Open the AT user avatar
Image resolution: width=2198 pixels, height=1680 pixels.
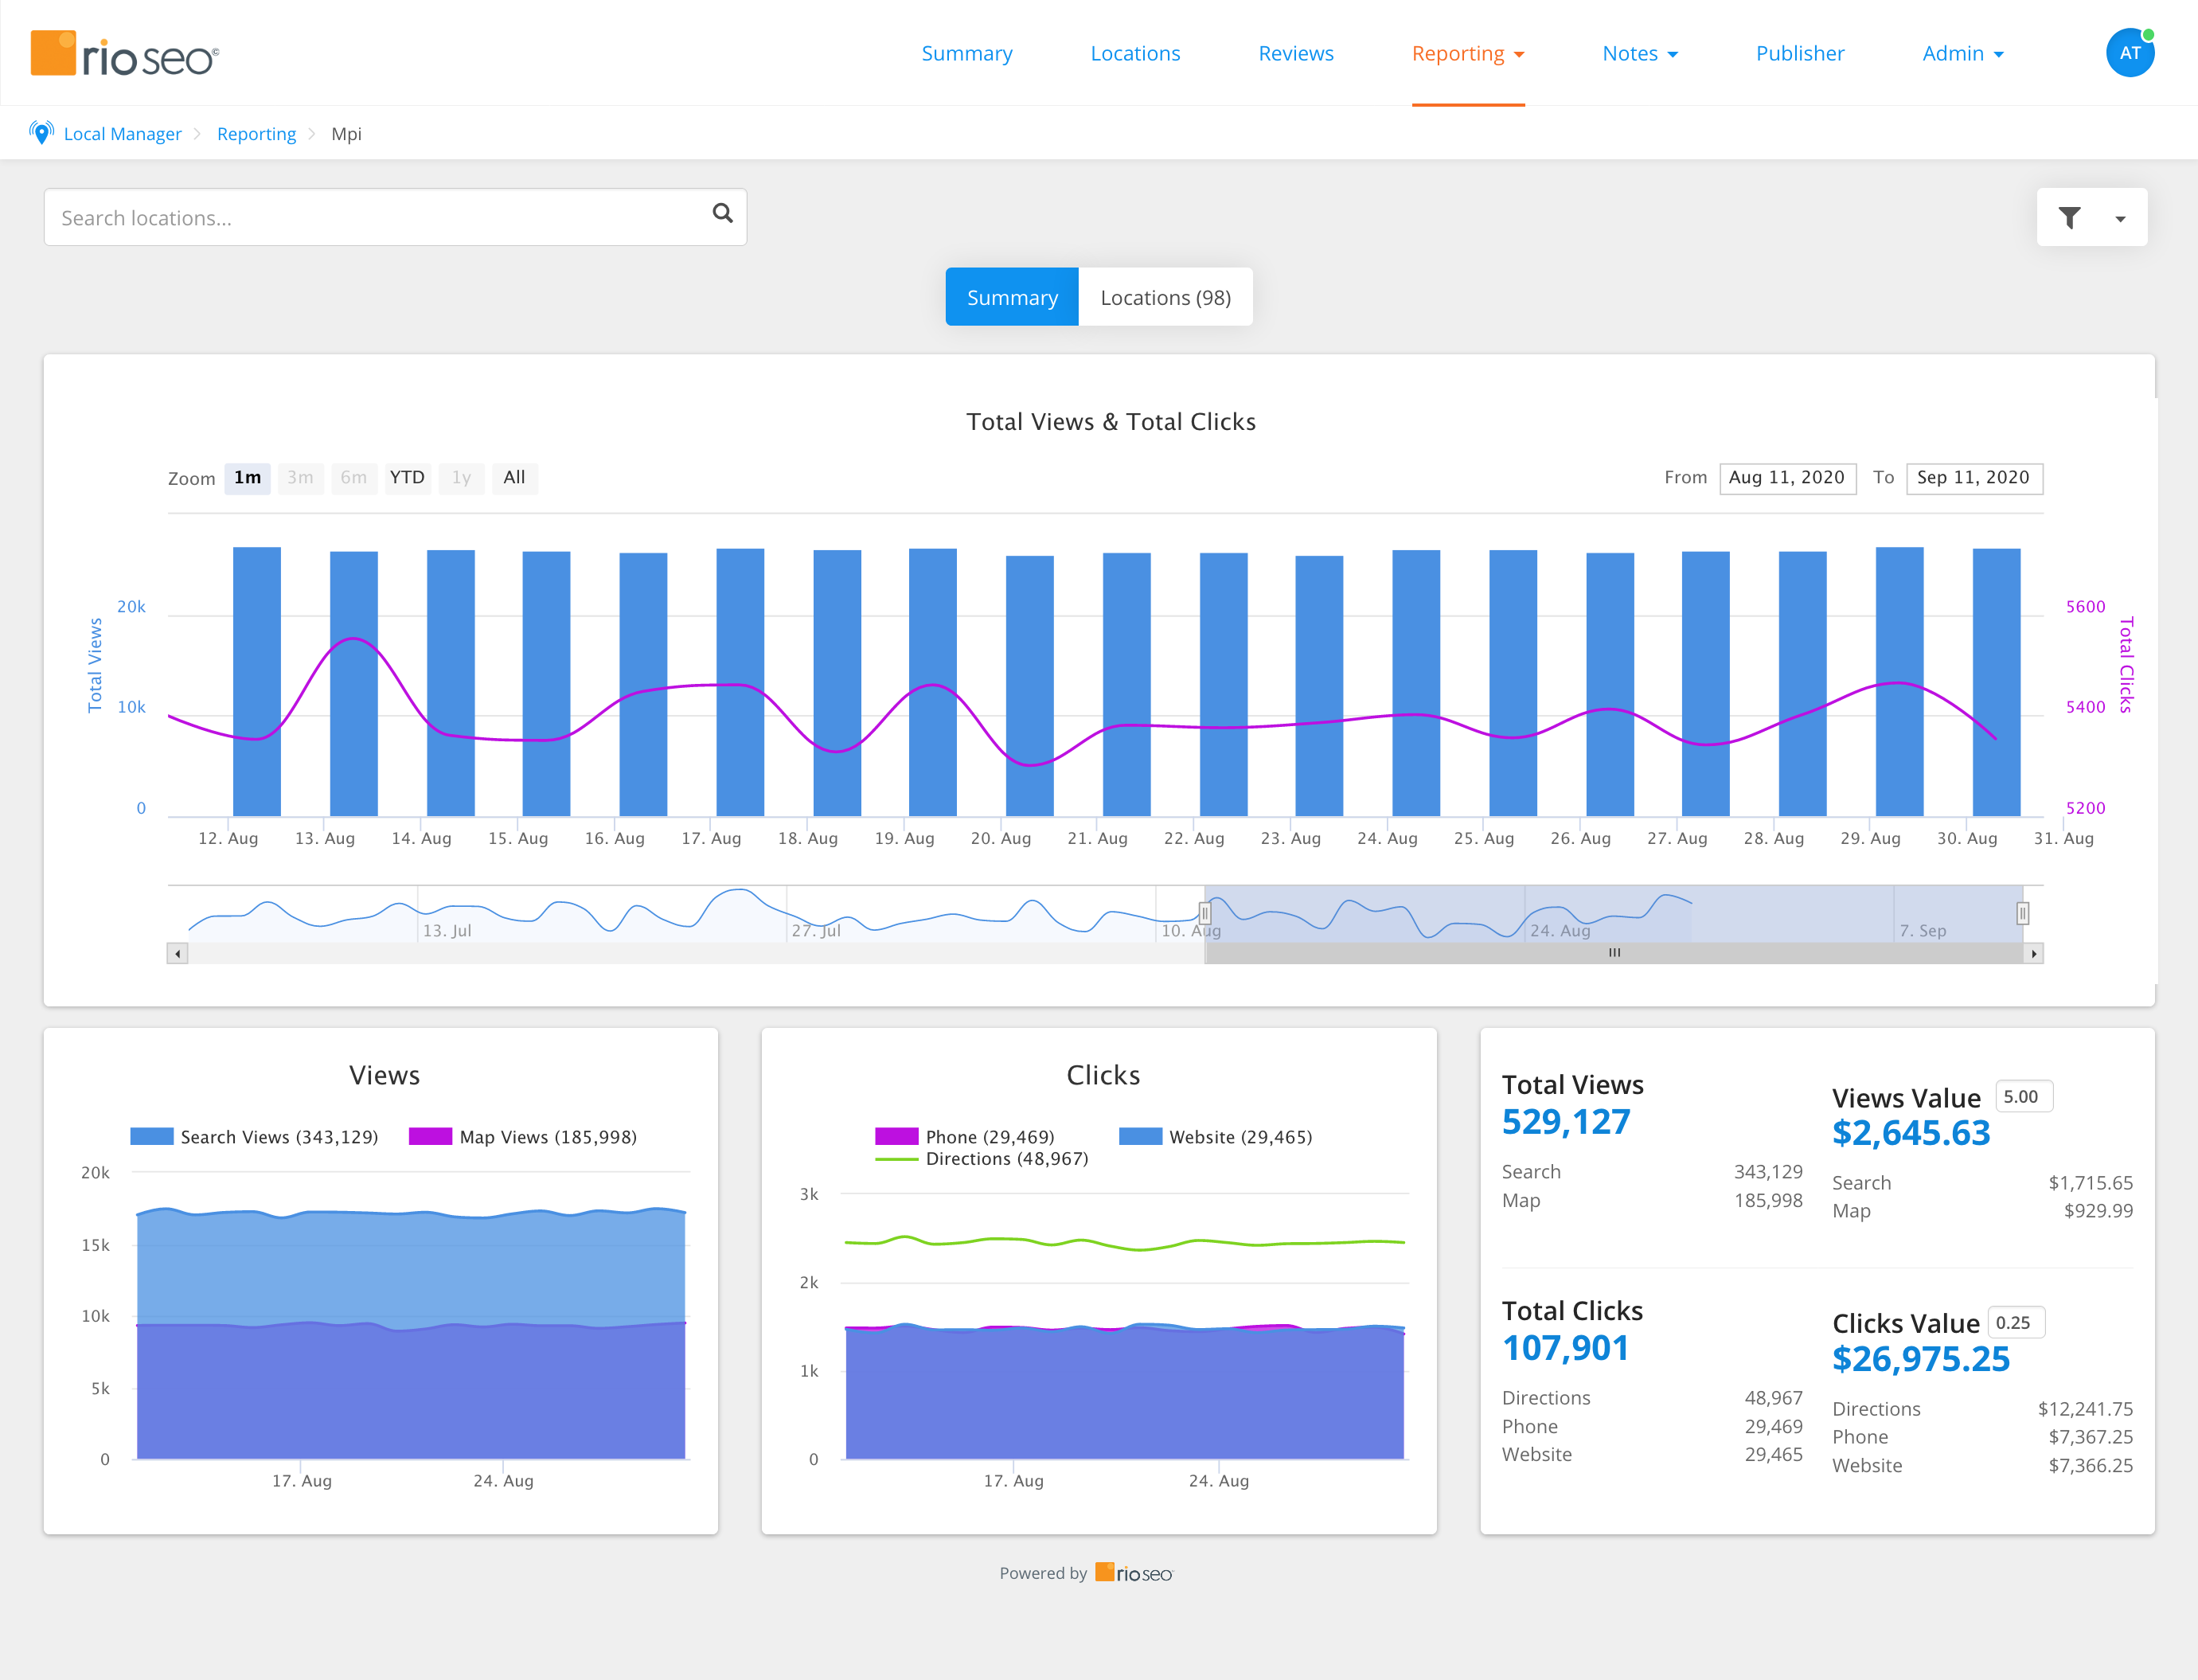(2129, 52)
